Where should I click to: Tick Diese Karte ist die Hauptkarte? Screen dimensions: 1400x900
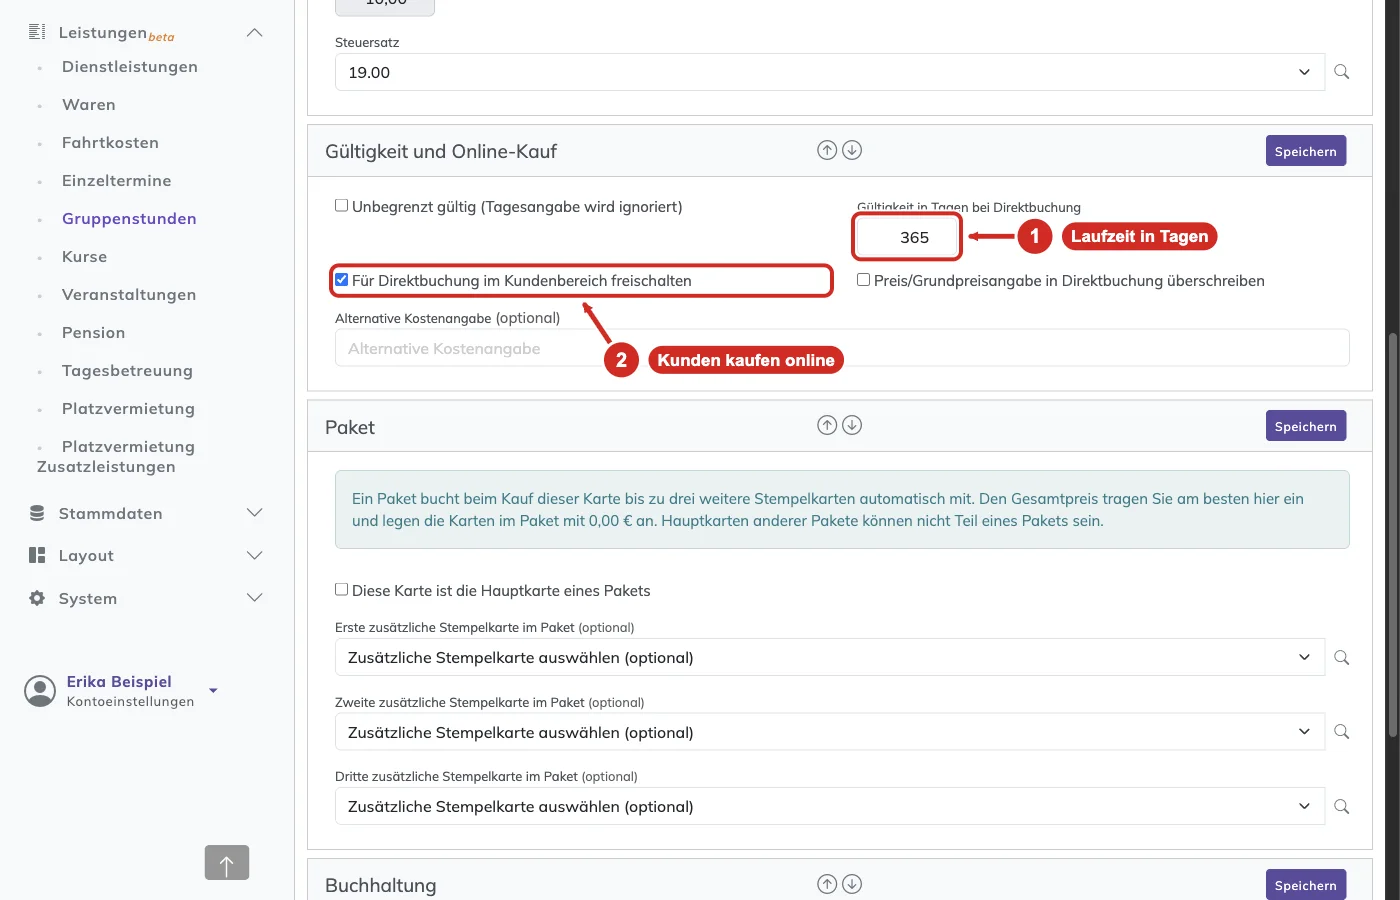coord(342,590)
